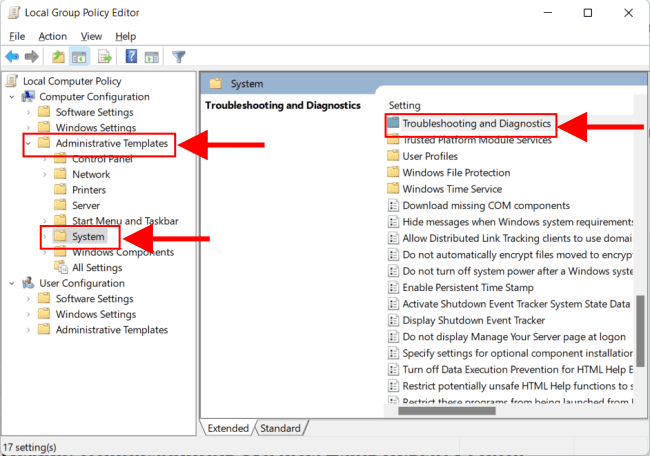The width and height of the screenshot is (650, 456).
Task: Expand the Network node chevron
Action: pyautogui.click(x=45, y=175)
